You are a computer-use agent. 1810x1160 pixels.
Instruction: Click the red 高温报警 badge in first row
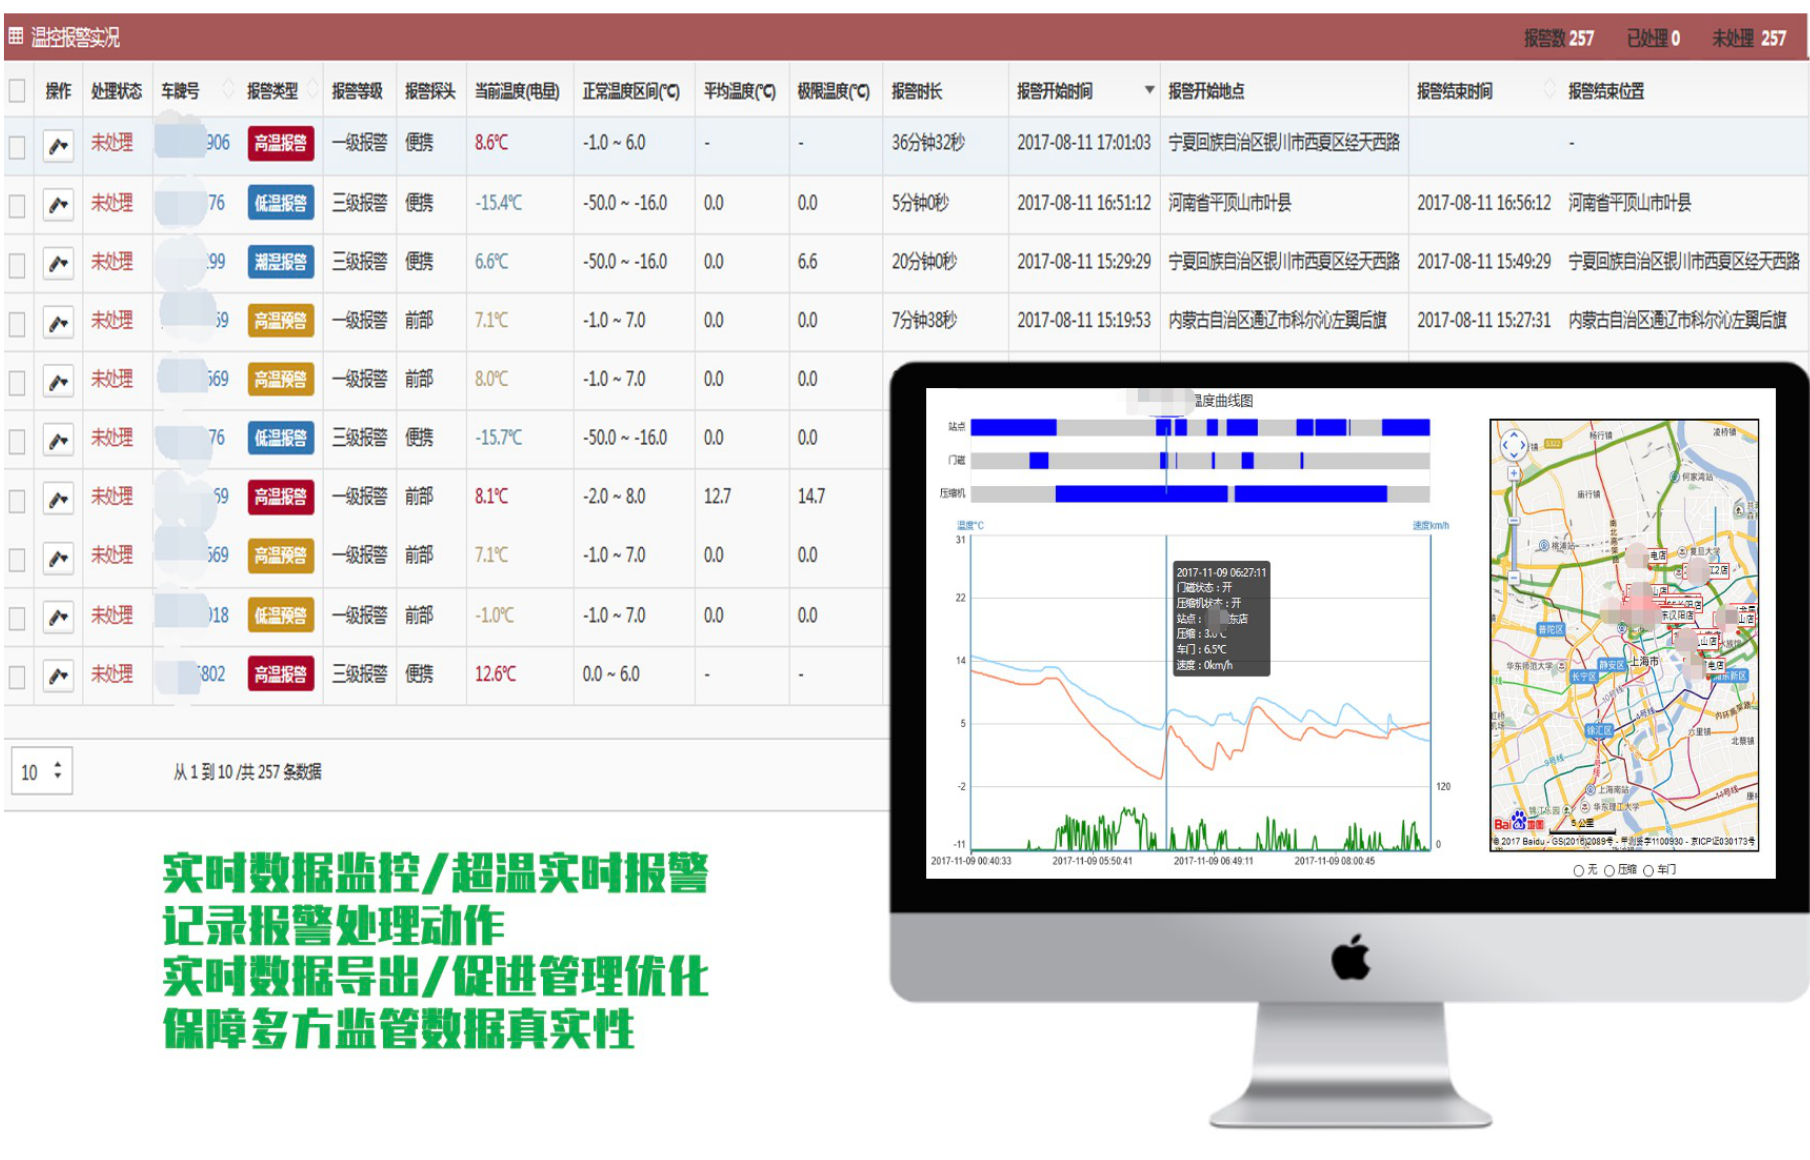click(280, 143)
